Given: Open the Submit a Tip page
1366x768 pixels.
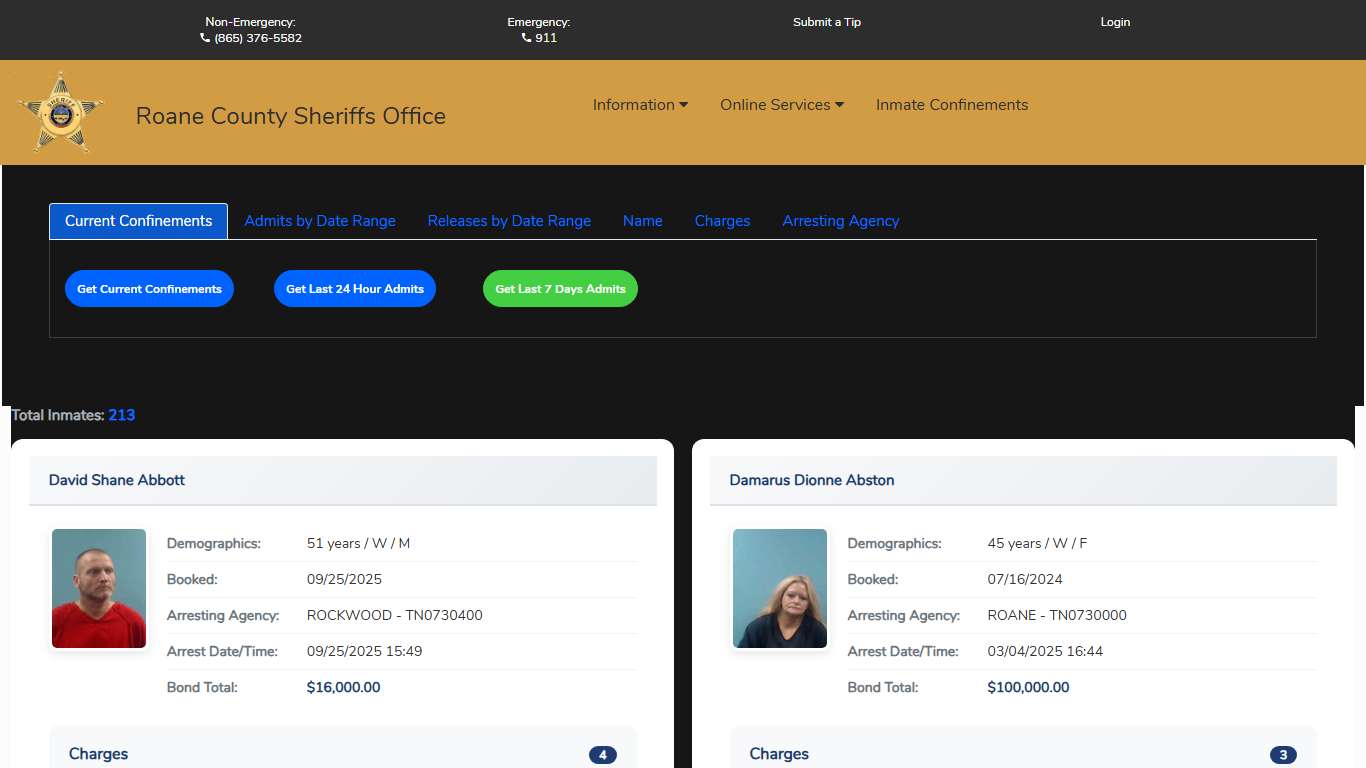Looking at the screenshot, I should click(x=826, y=22).
